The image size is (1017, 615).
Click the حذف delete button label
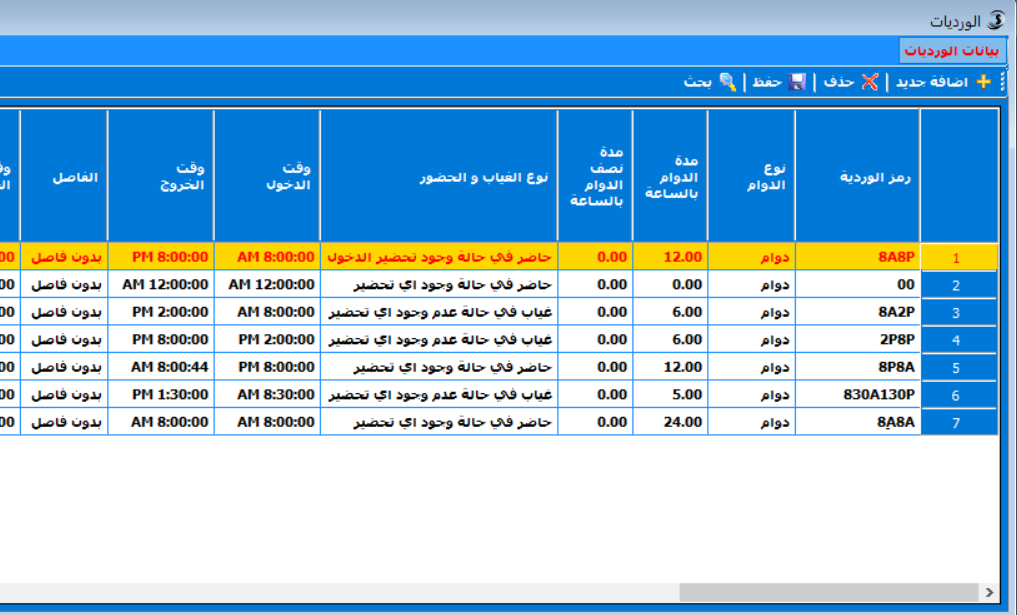839,82
